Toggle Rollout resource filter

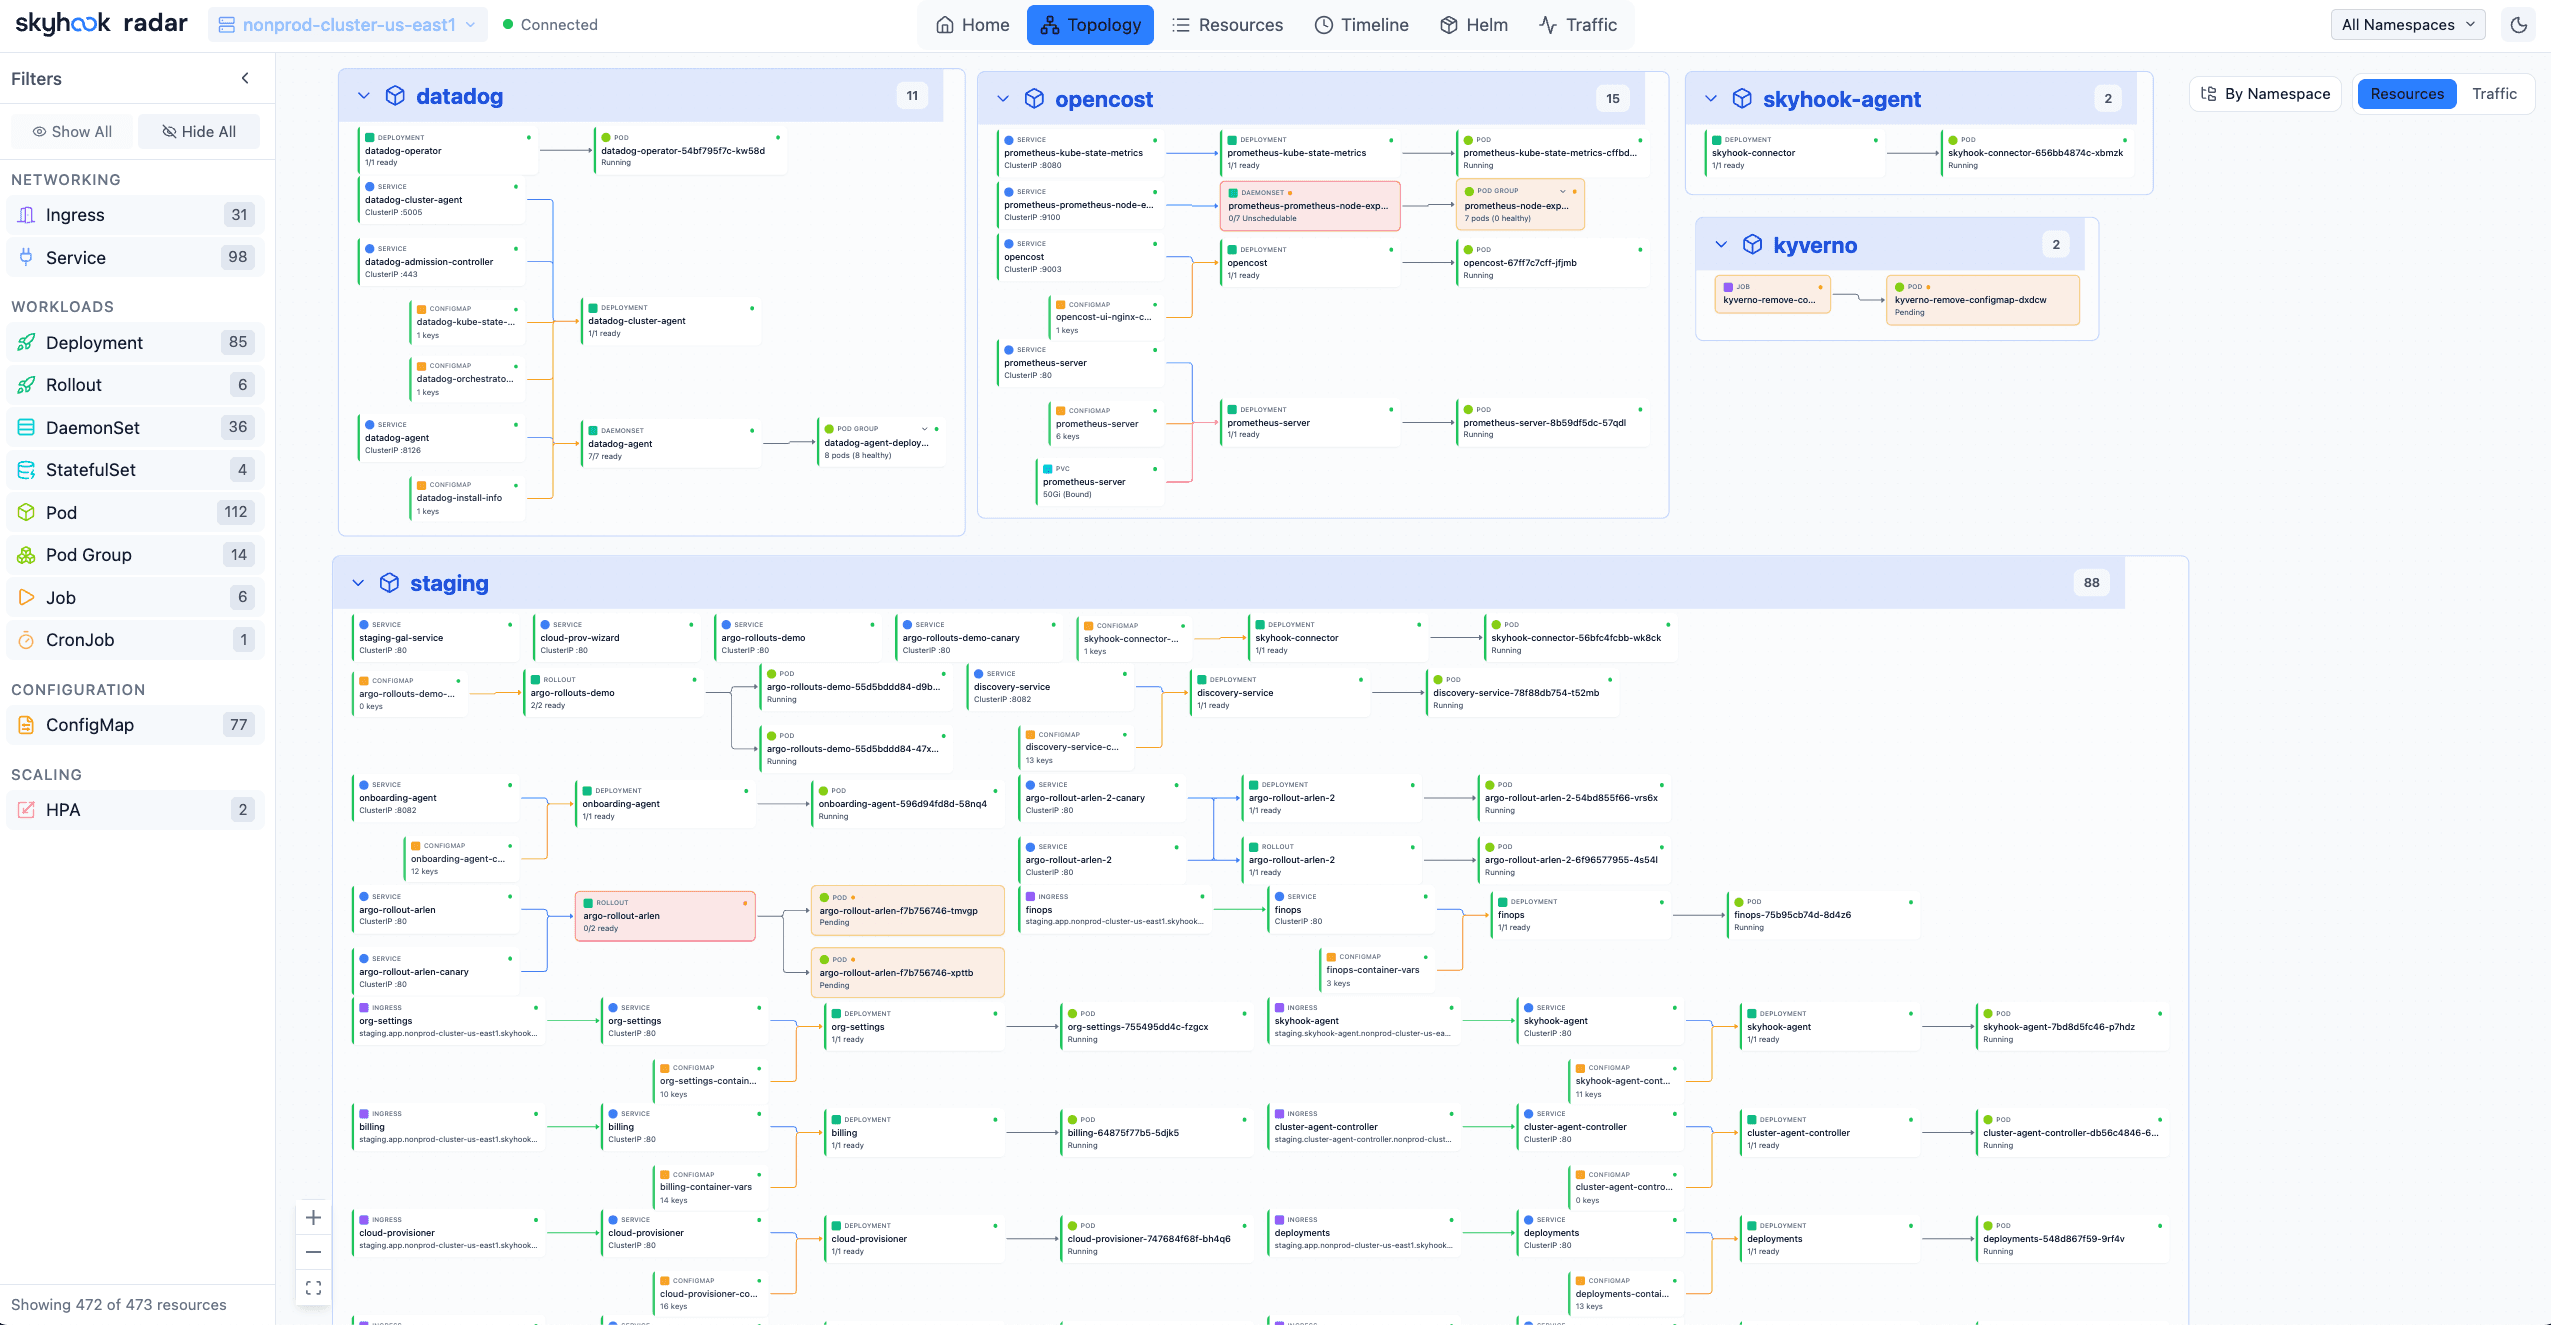pos(135,385)
